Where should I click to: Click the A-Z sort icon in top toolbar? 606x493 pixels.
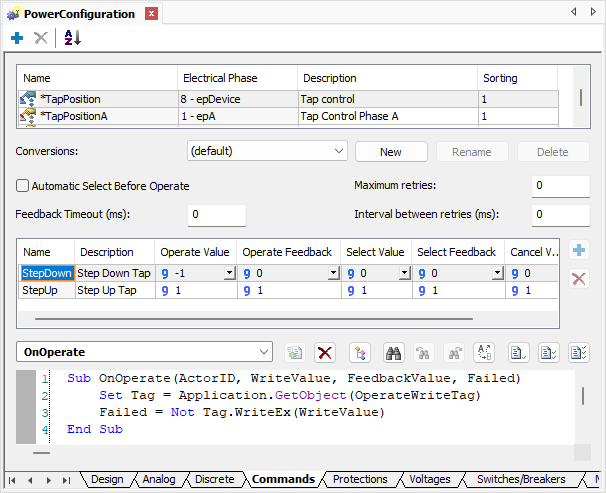pyautogui.click(x=72, y=38)
